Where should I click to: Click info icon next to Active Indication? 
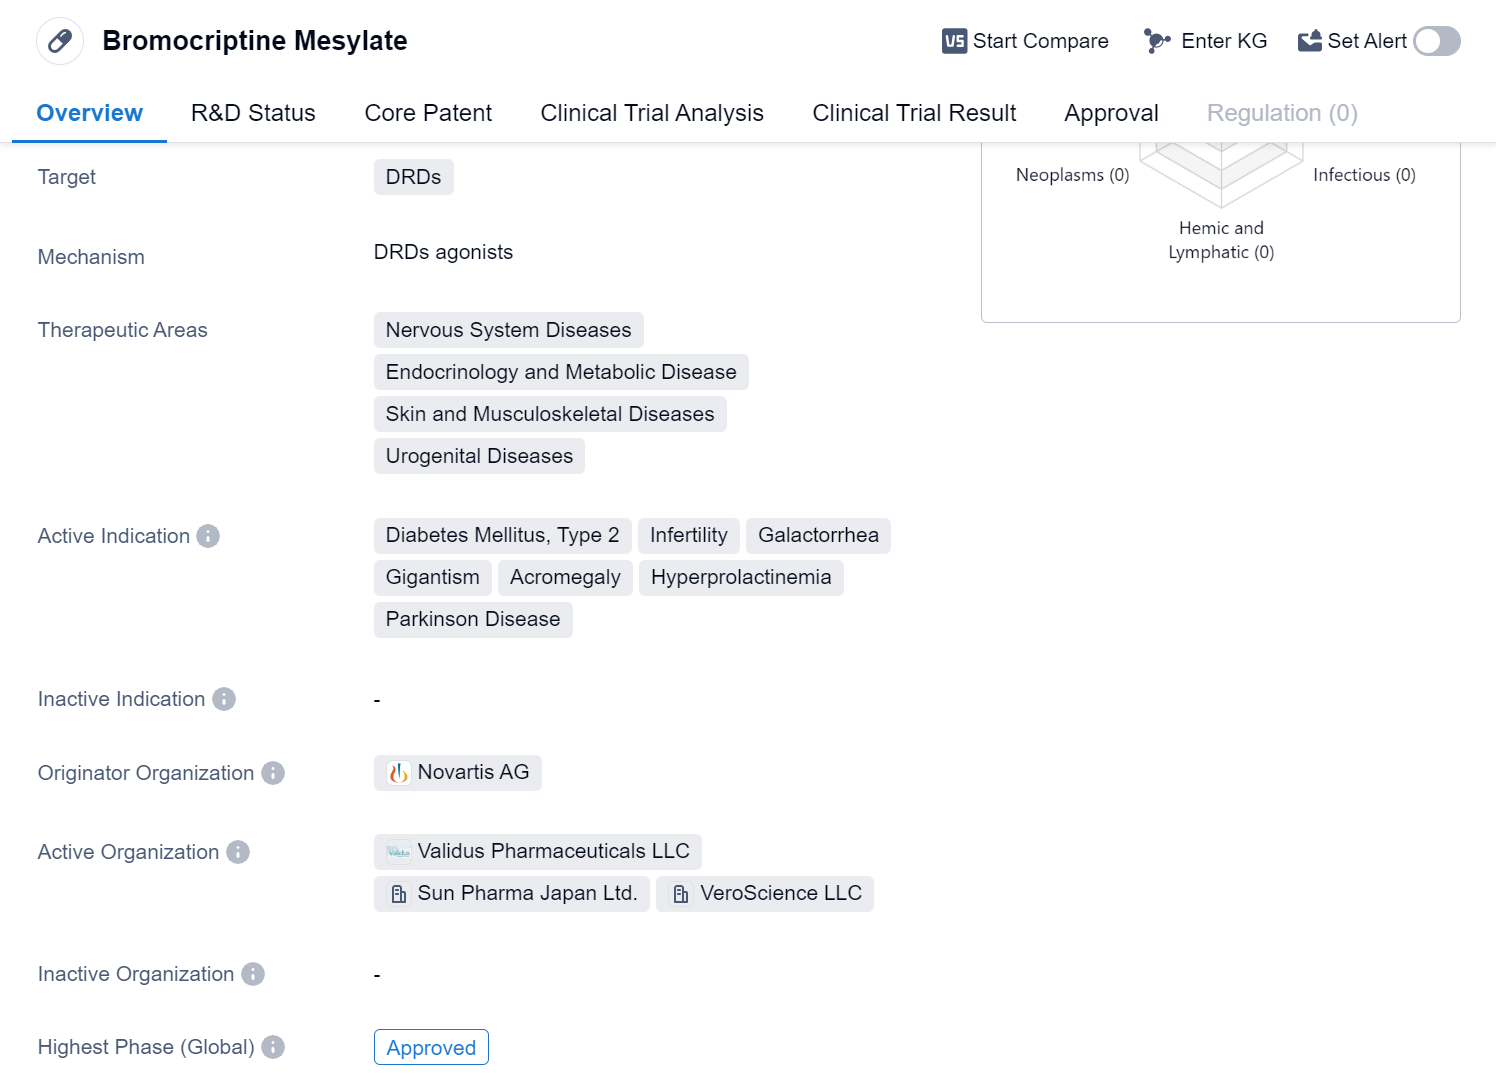point(208,536)
